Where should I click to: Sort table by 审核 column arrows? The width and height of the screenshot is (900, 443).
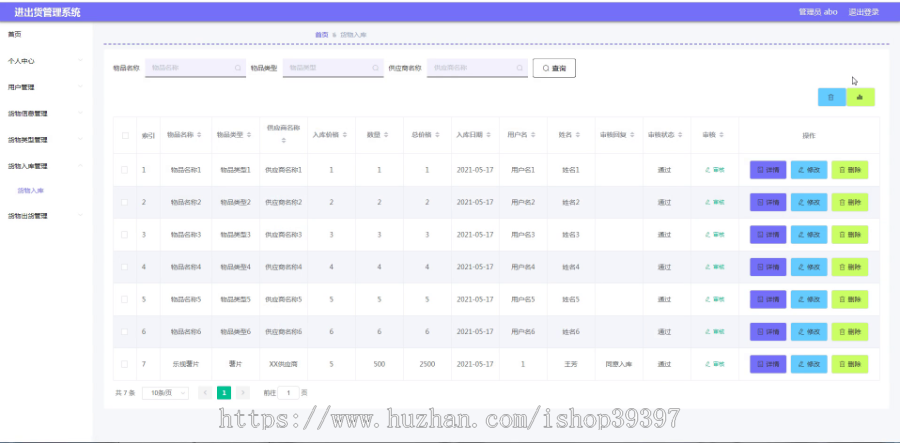[721, 135]
